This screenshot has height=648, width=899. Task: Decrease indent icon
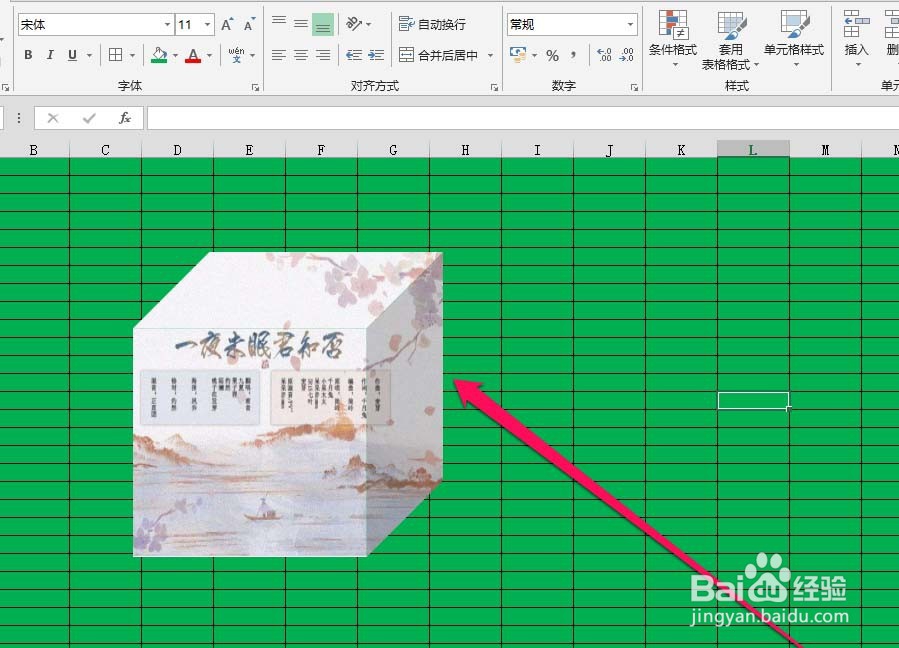[354, 55]
